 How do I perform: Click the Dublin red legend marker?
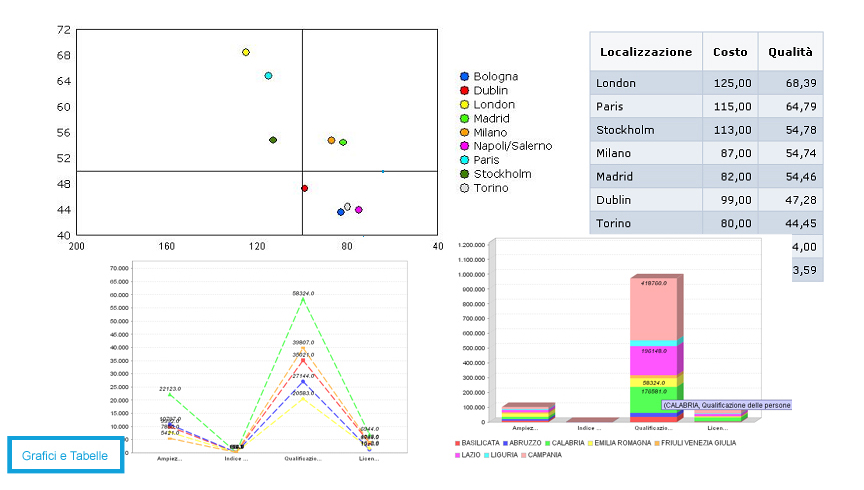[x=464, y=91]
